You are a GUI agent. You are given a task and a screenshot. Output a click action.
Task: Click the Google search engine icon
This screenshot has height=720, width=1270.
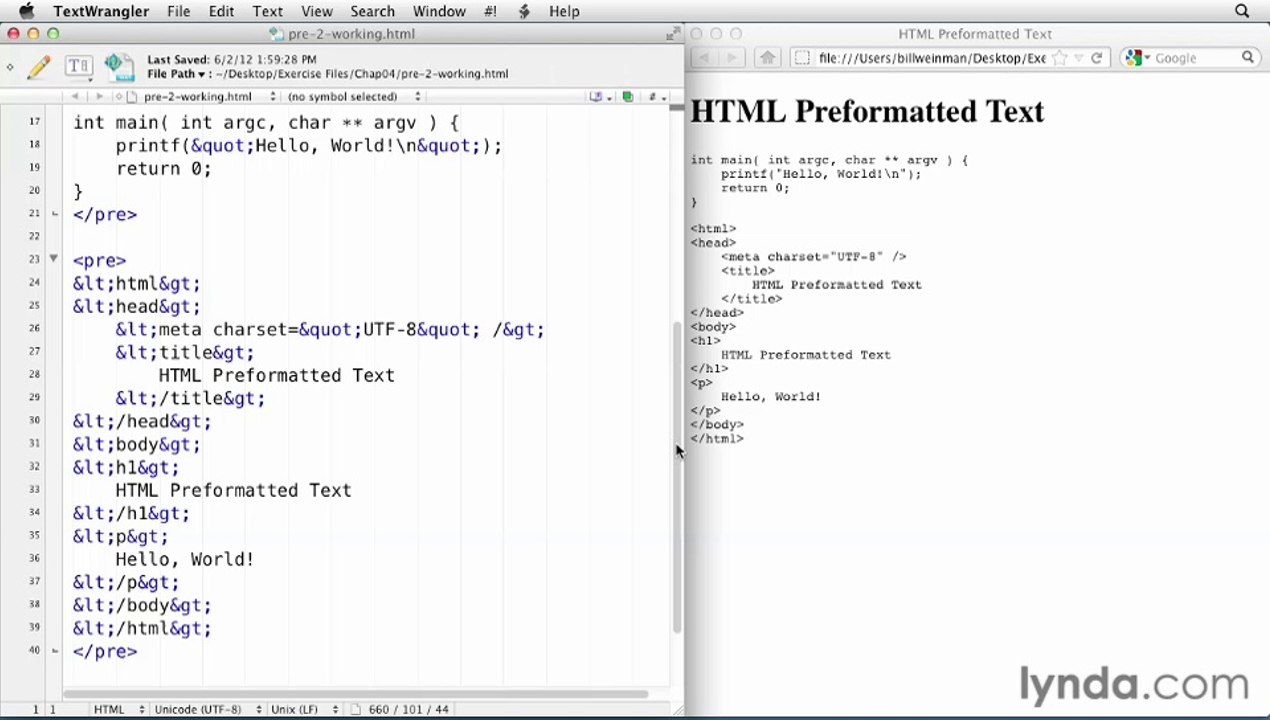coord(1133,58)
